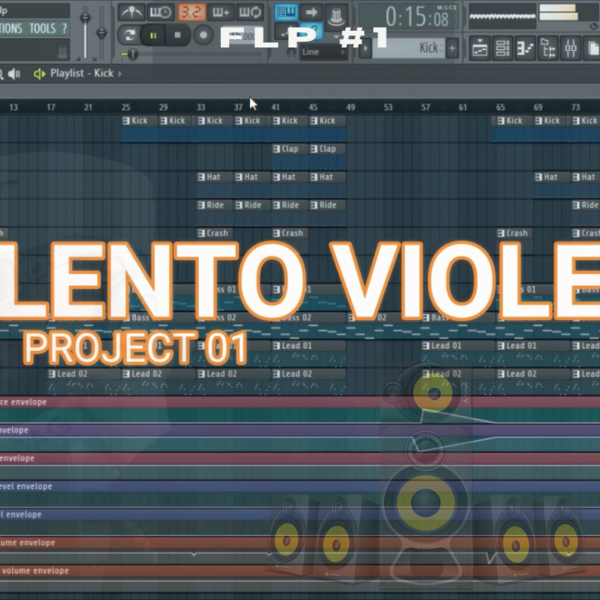The width and height of the screenshot is (600, 600).
Task: Switch pattern/song mode button
Action: 129,36
